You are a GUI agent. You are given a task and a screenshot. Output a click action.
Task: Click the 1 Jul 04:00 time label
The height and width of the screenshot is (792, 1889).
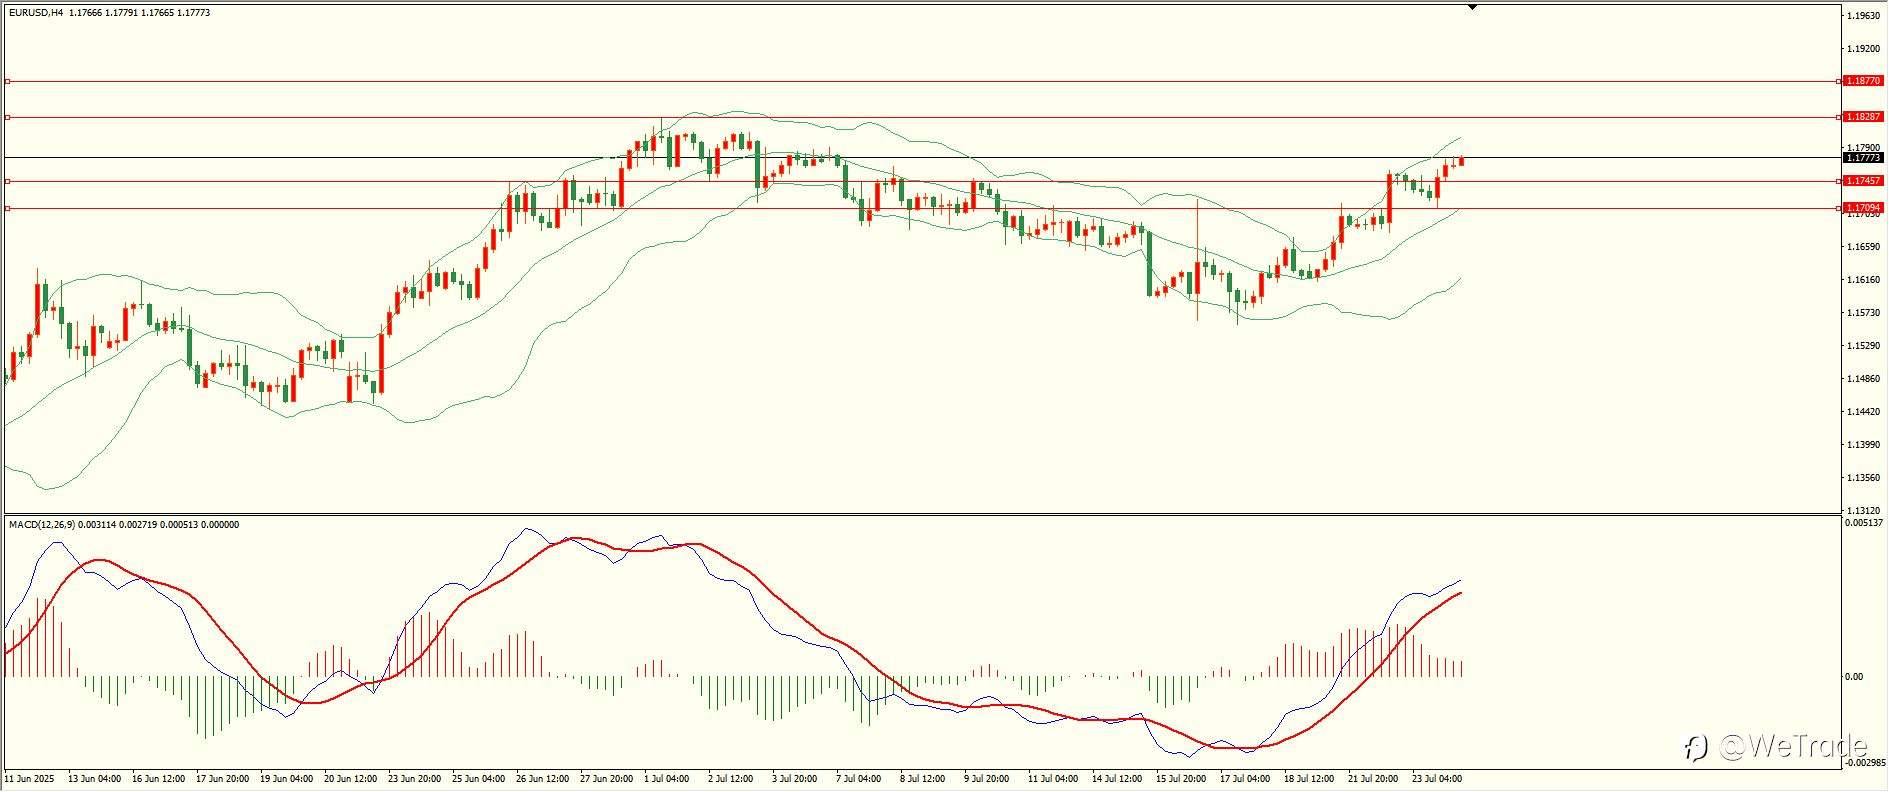(x=667, y=779)
